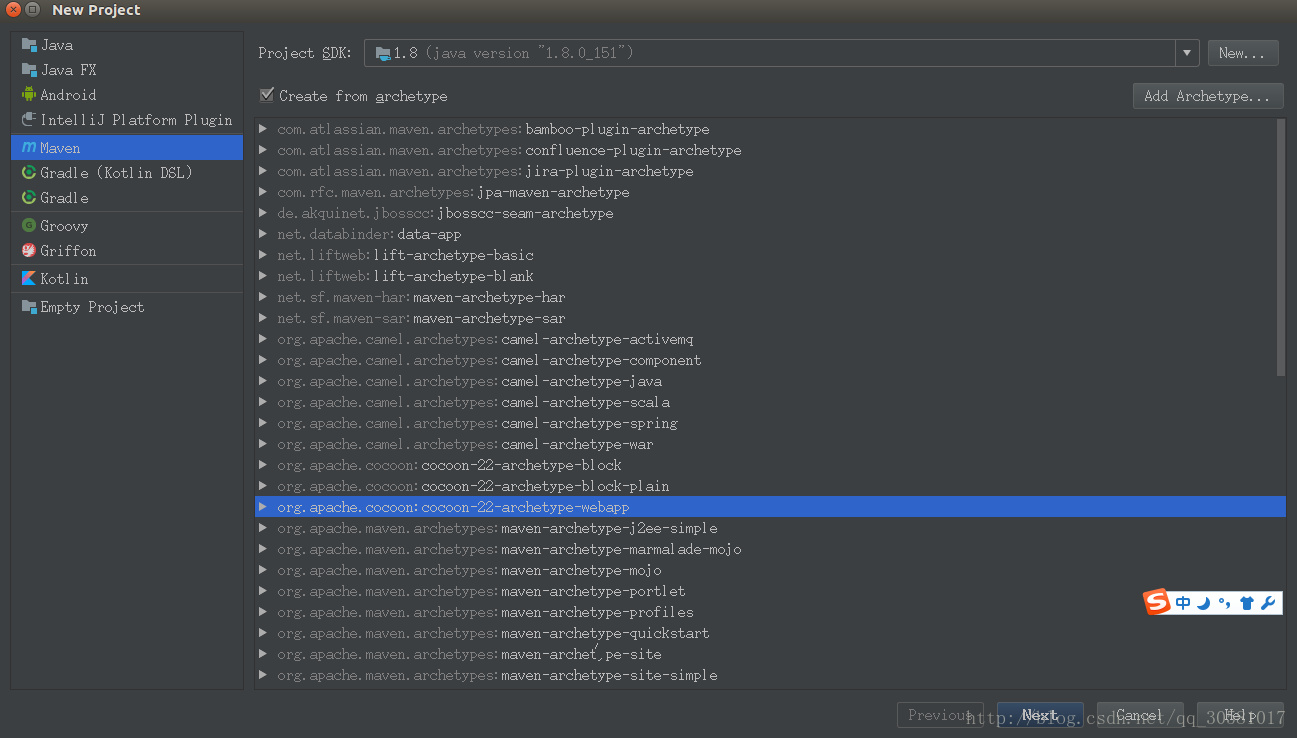Select the Kotlin K icon
The image size is (1297, 738).
(29, 279)
